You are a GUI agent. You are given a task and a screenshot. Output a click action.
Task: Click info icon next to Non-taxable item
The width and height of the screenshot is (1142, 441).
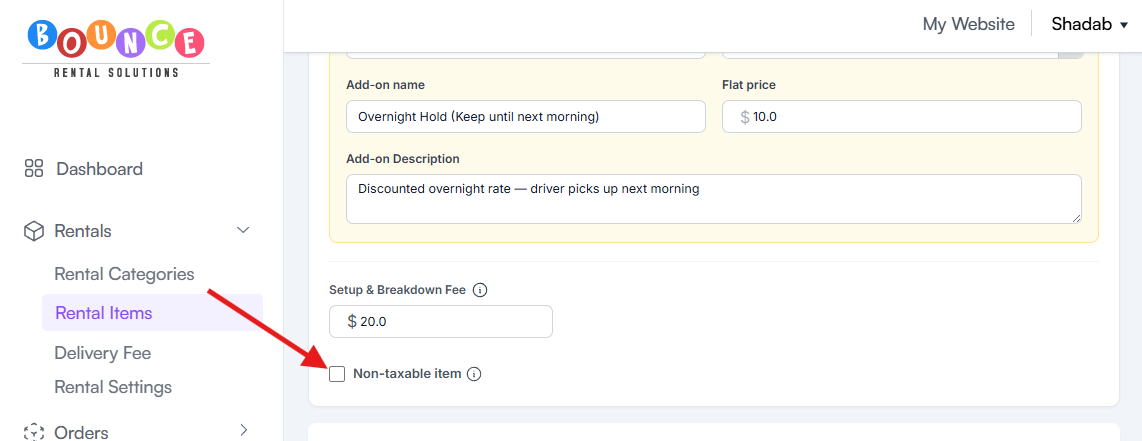(x=474, y=374)
